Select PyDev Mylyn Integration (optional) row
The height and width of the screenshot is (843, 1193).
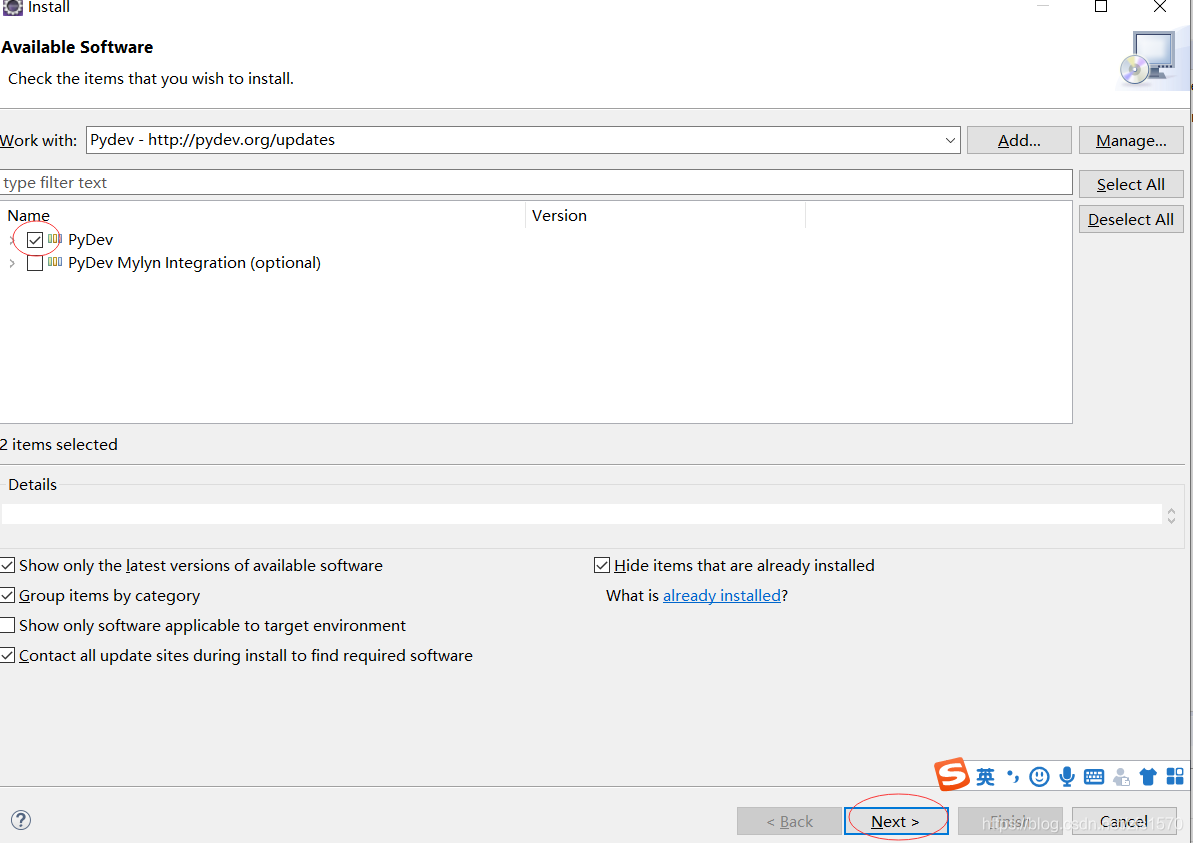pos(194,262)
